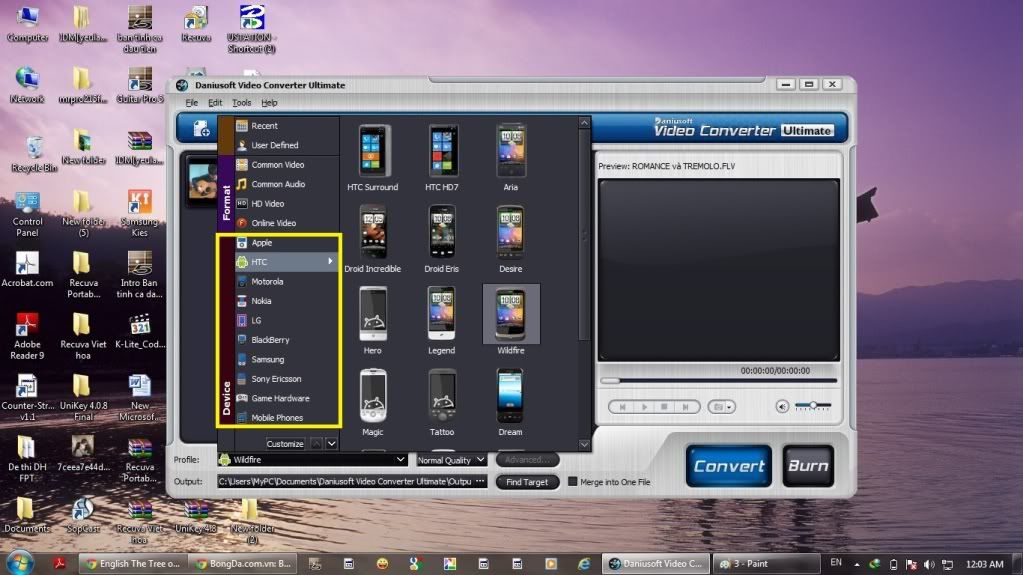Open the Recent formats category
Image resolution: width=1023 pixels, height=575 pixels.
click(x=287, y=125)
